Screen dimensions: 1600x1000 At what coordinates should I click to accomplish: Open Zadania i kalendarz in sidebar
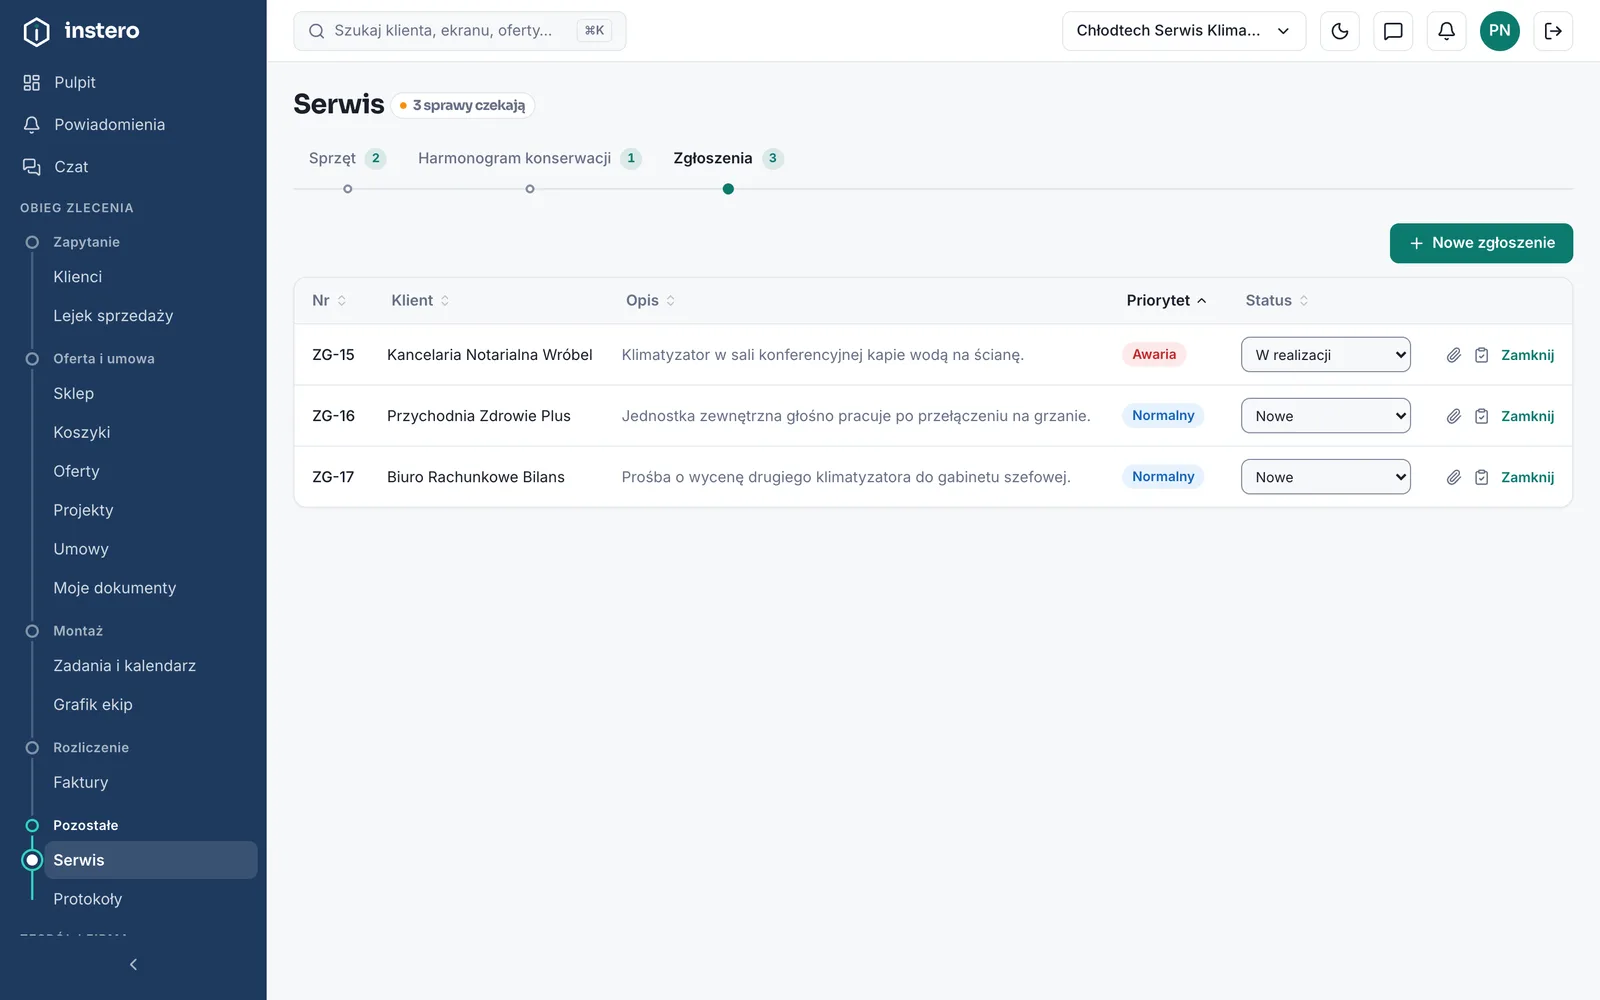[x=150, y=665]
